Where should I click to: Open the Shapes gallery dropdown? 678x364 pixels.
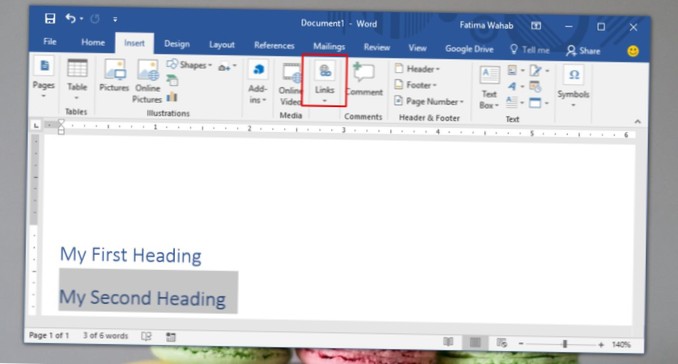tap(189, 65)
